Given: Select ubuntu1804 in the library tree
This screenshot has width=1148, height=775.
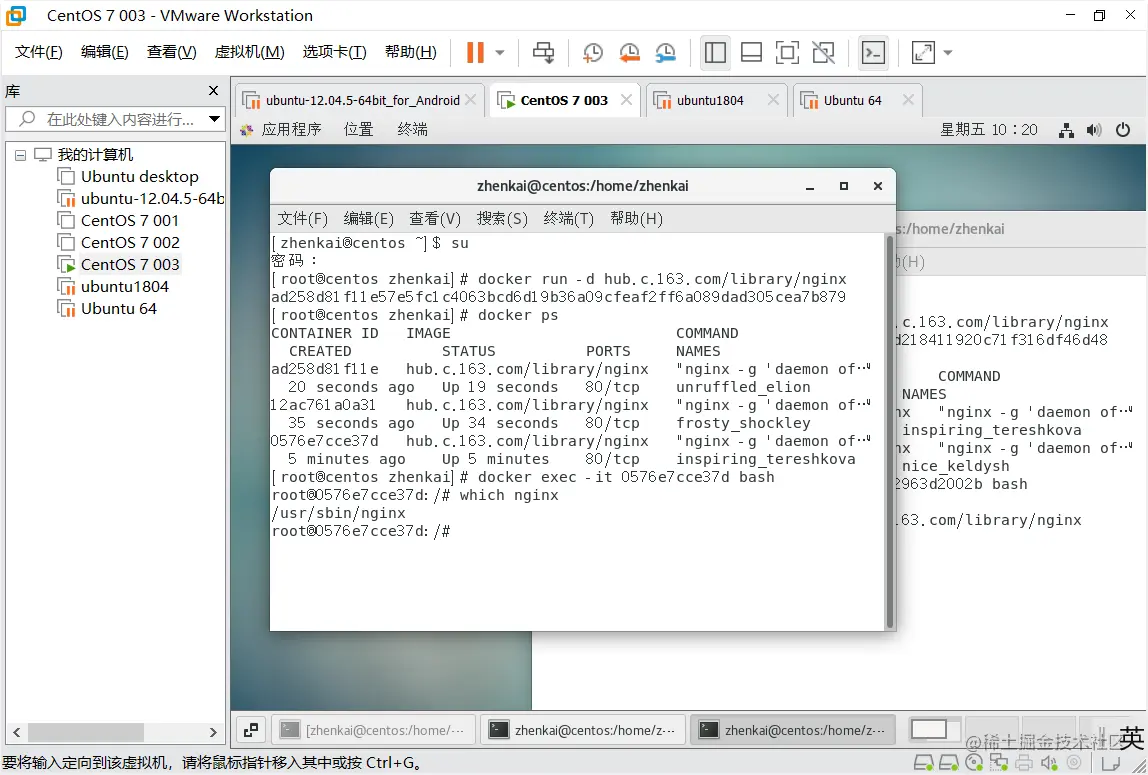Looking at the screenshot, I should (x=113, y=286).
